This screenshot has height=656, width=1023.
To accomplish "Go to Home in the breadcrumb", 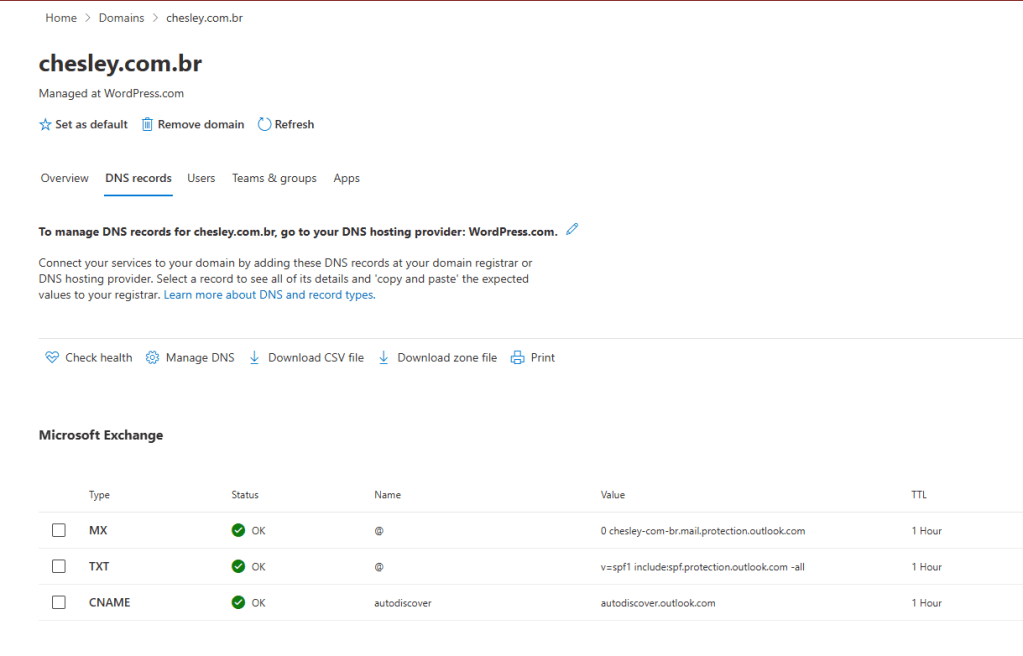I will [x=61, y=18].
